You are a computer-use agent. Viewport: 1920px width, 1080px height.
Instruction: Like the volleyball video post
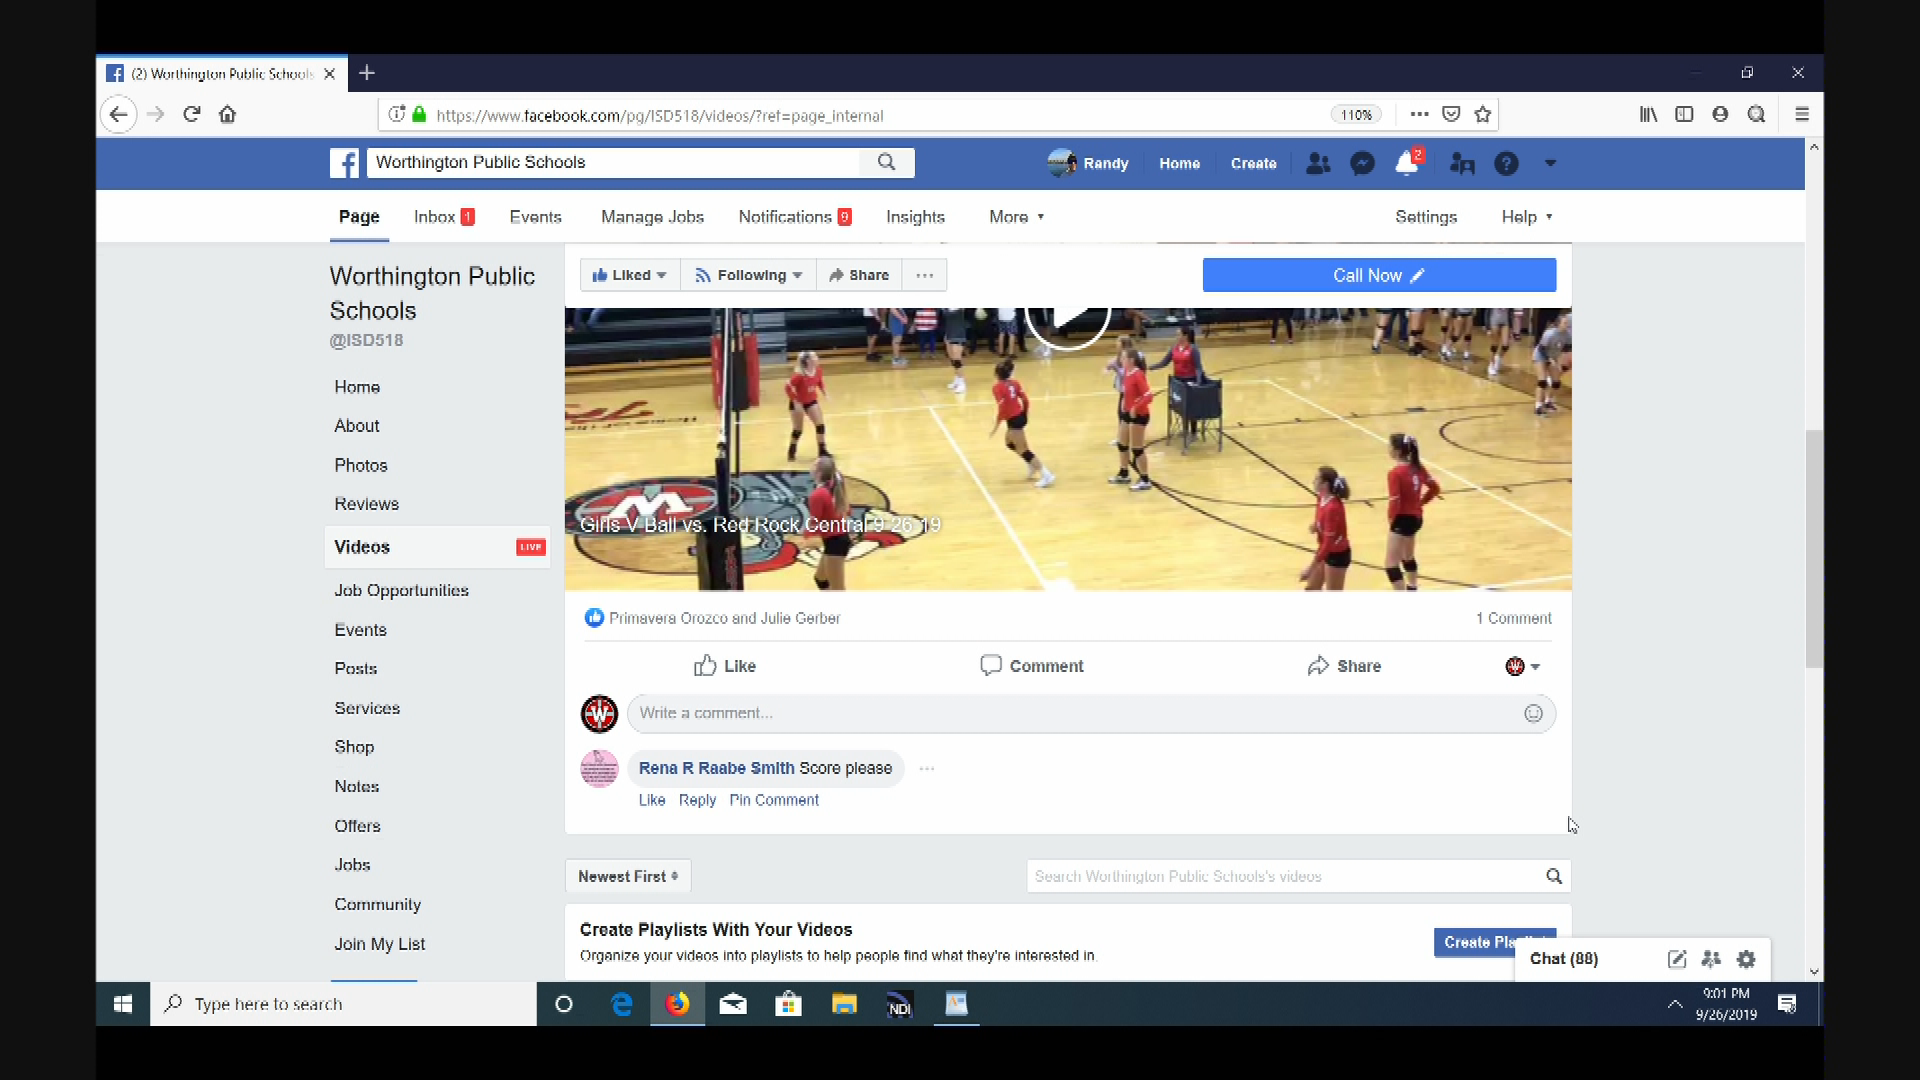(725, 666)
